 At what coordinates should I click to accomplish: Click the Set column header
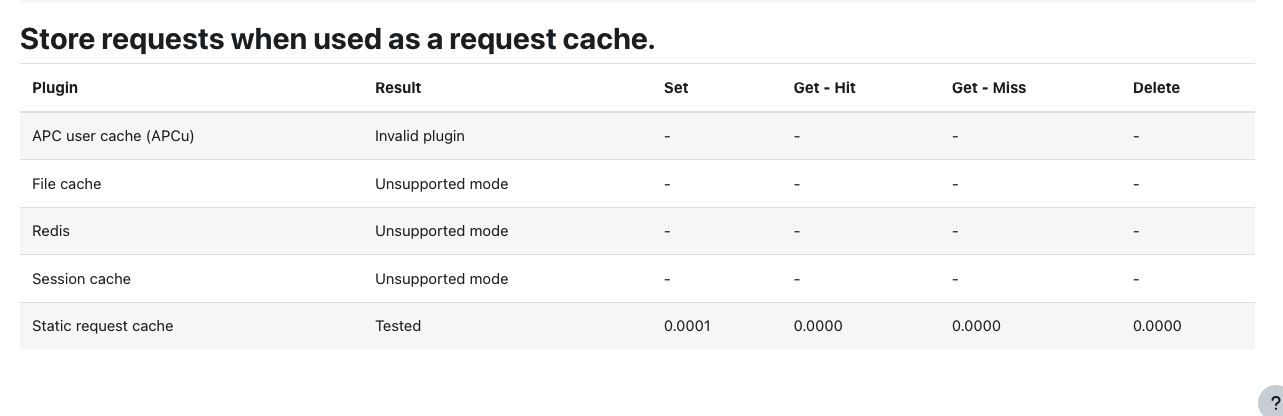point(676,88)
